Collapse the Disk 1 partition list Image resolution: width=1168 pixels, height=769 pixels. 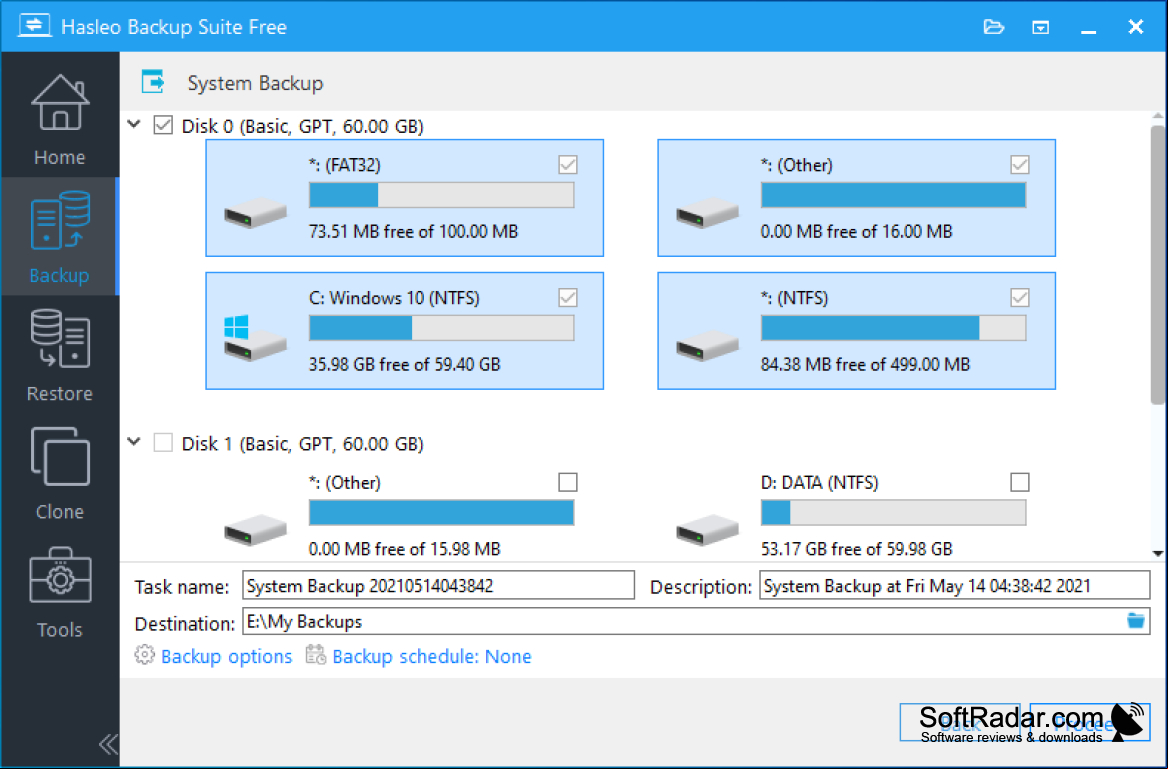134,442
